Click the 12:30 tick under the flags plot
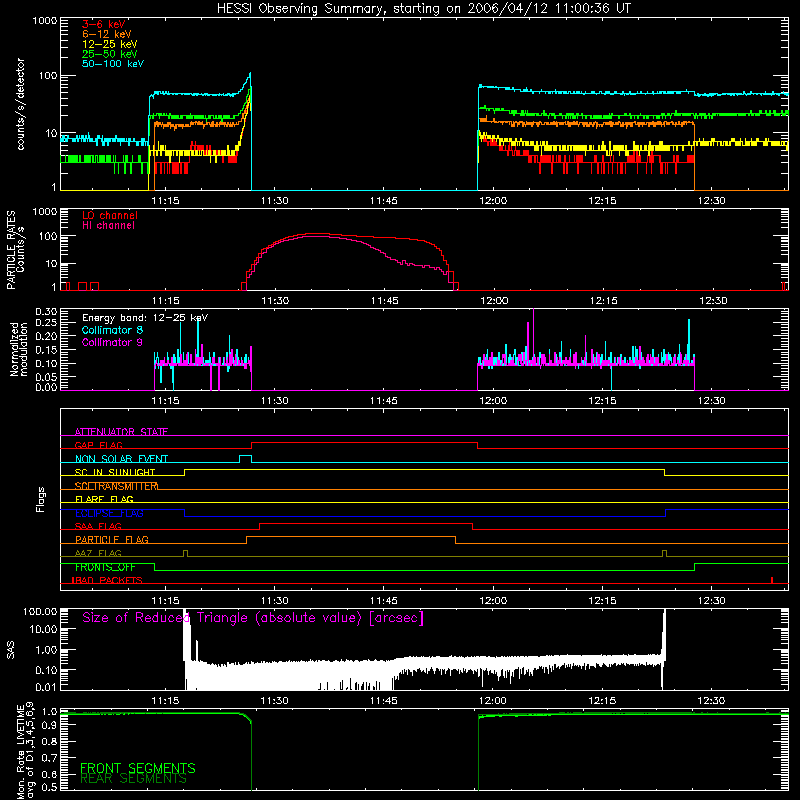Screen dimensions: 800x800 [711, 601]
